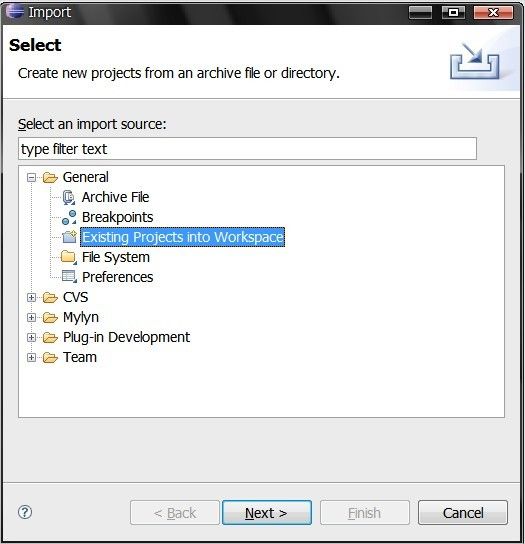
Task: Select the File System import source
Action: pos(116,257)
